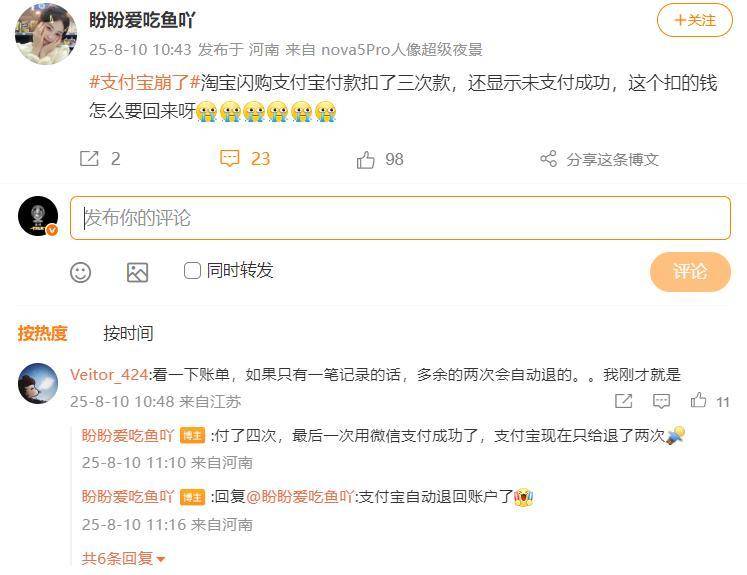Click into the 发布你的评论 input field
Image resolution: width=747 pixels, height=575 pixels.
[x=400, y=218]
